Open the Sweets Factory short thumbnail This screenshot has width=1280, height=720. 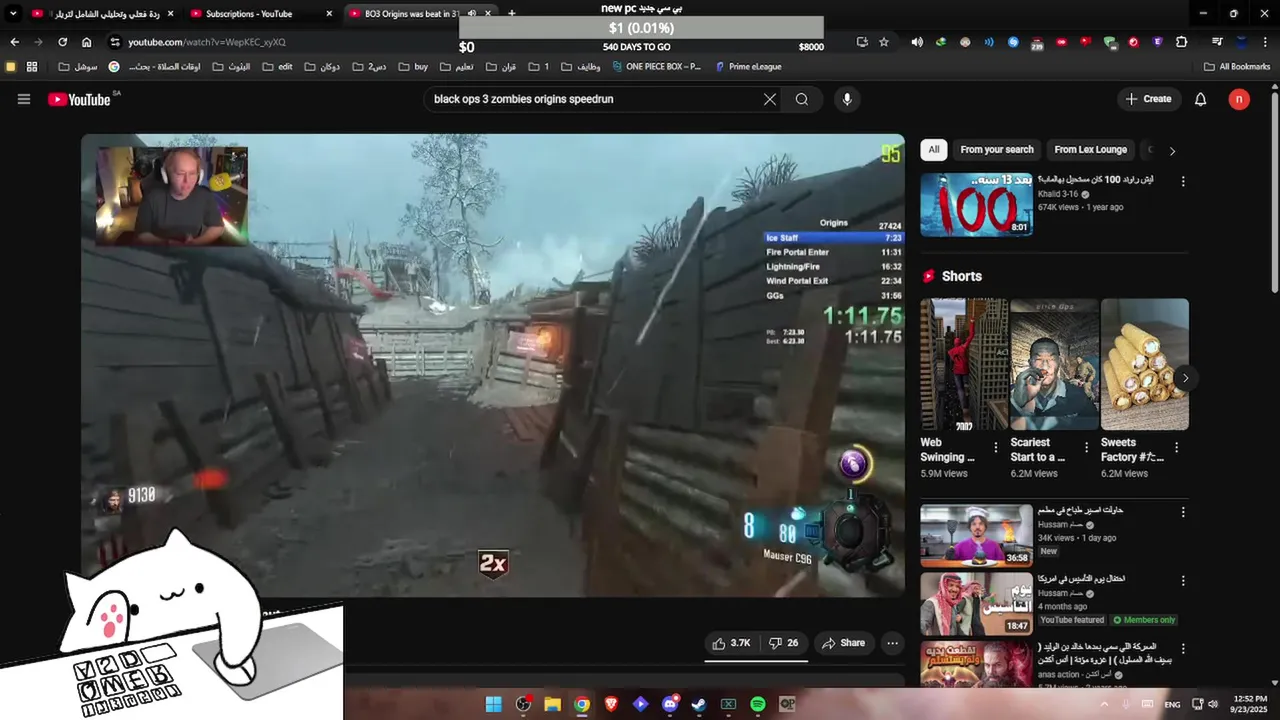(x=1145, y=364)
